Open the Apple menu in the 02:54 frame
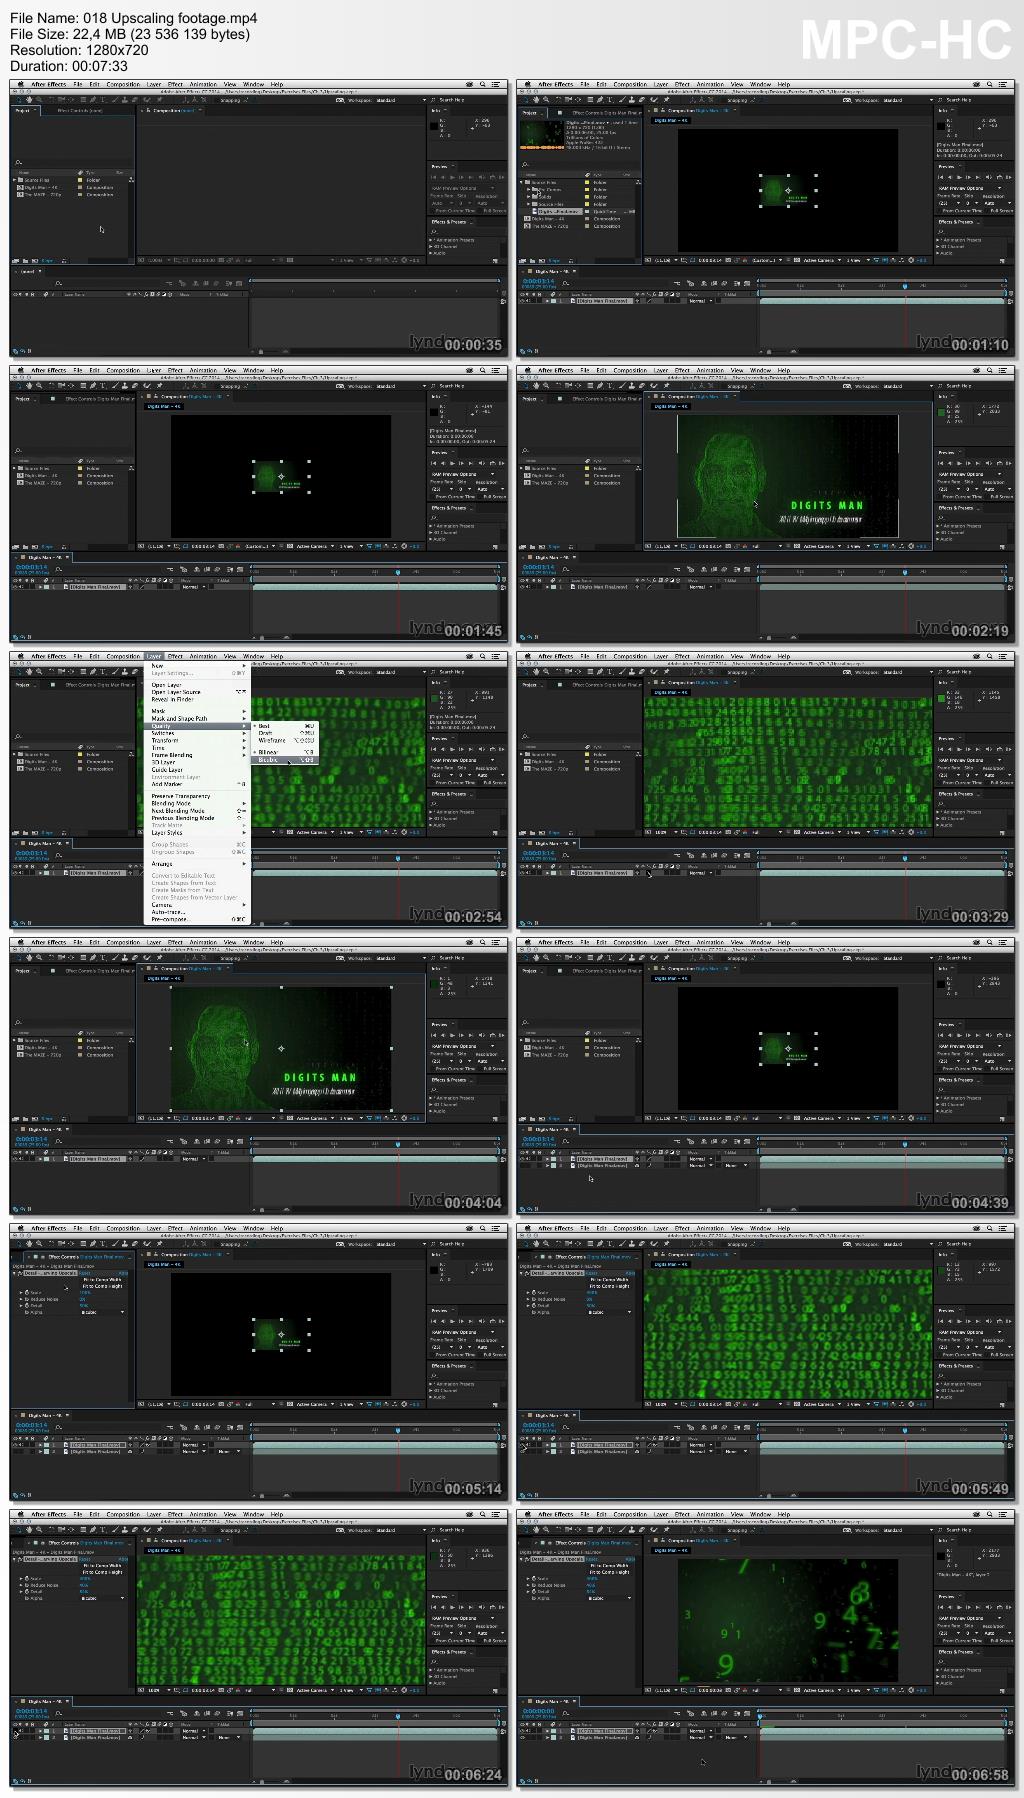This screenshot has width=1024, height=1798. tap(21, 656)
